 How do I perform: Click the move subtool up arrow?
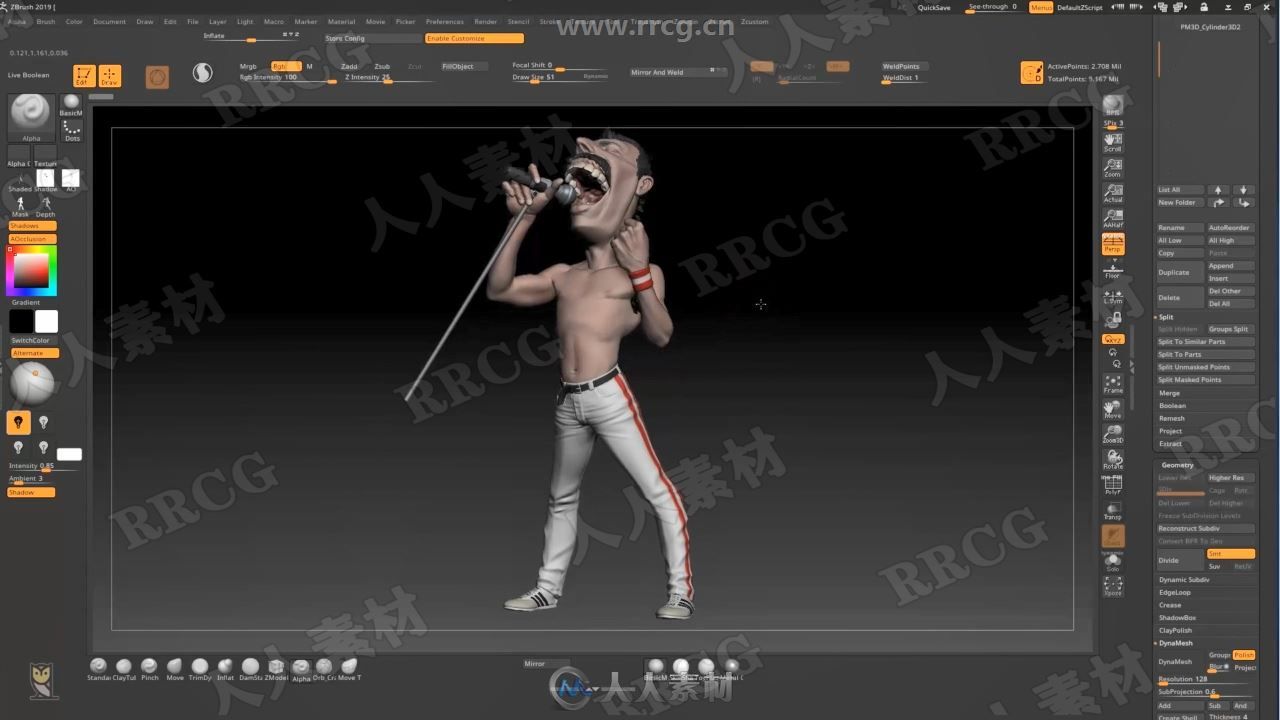1218,189
